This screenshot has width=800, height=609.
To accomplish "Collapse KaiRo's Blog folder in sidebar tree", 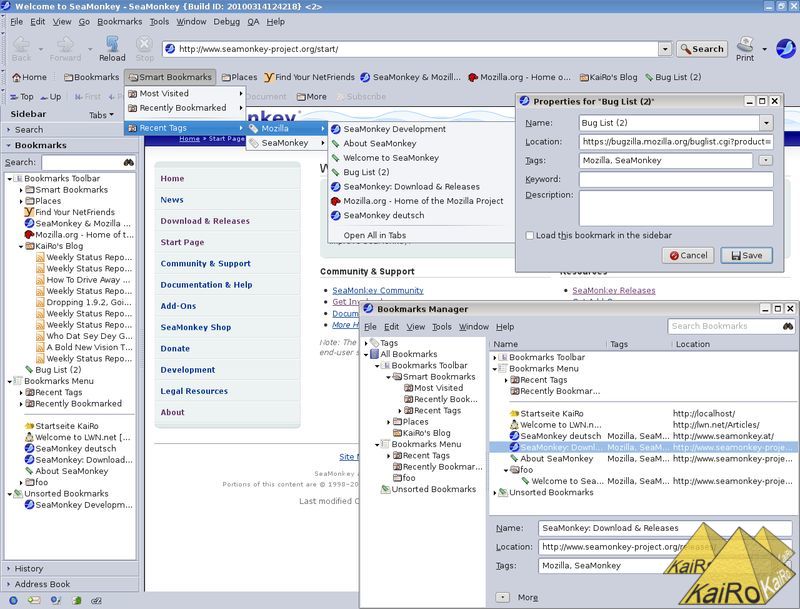I will click(21, 246).
